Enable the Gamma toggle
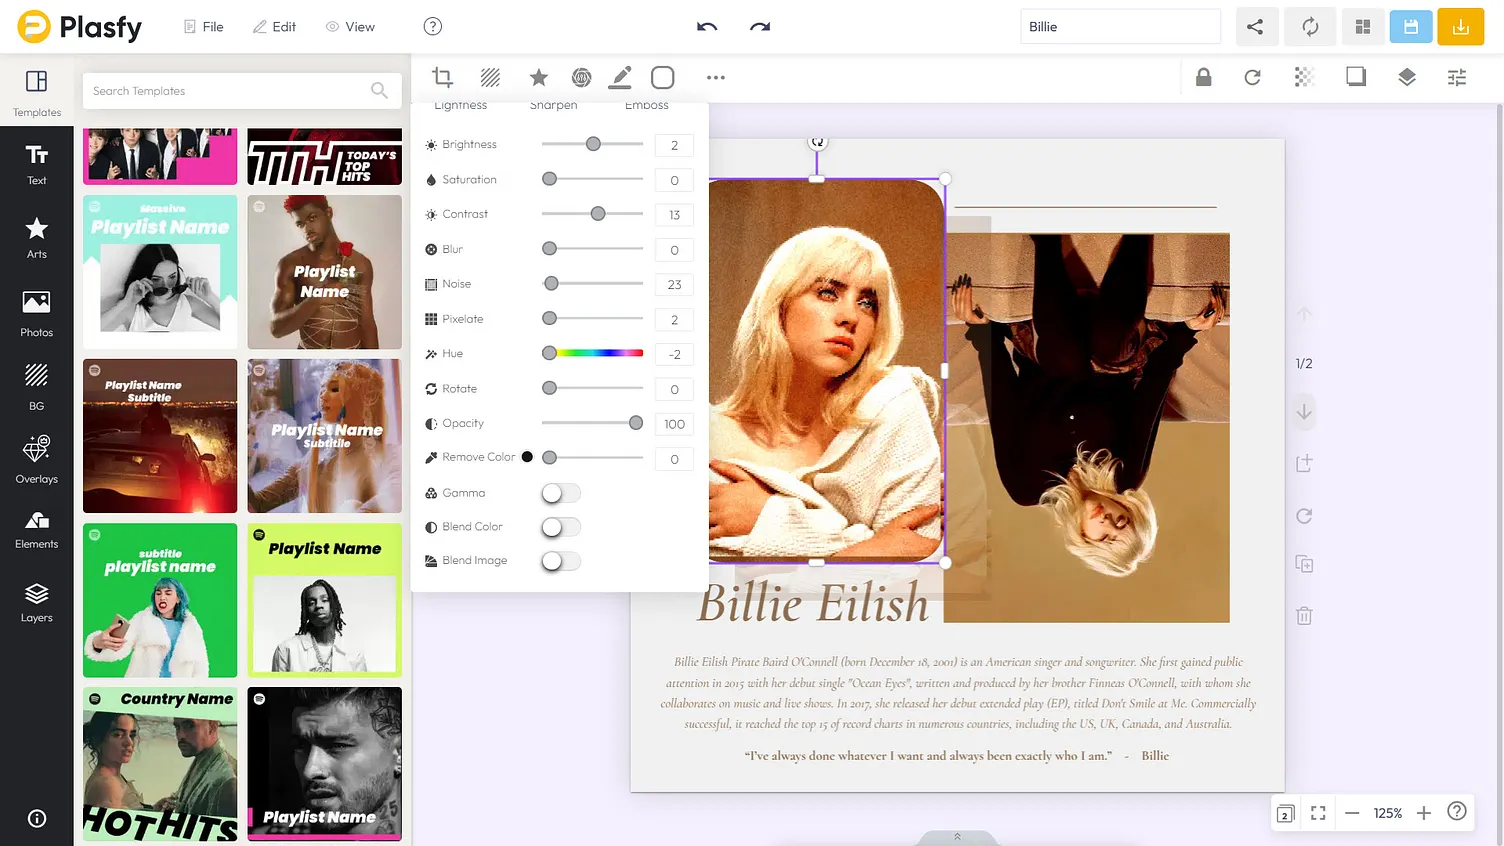Image resolution: width=1504 pixels, height=846 pixels. (560, 493)
